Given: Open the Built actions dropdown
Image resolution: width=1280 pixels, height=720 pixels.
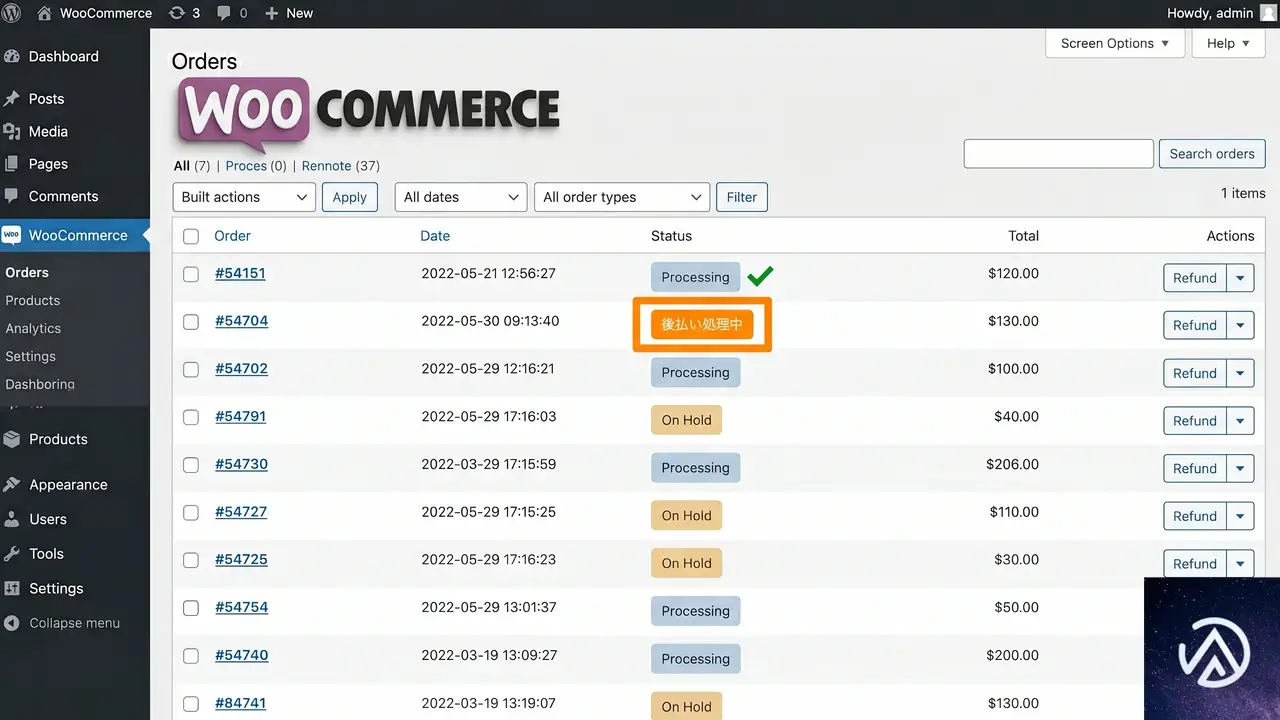Looking at the screenshot, I should pyautogui.click(x=244, y=197).
